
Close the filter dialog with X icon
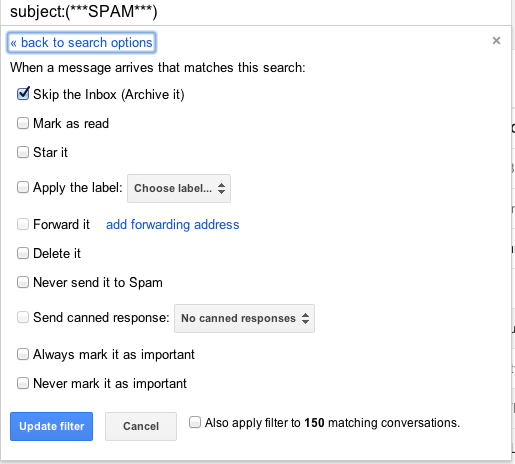point(496,41)
